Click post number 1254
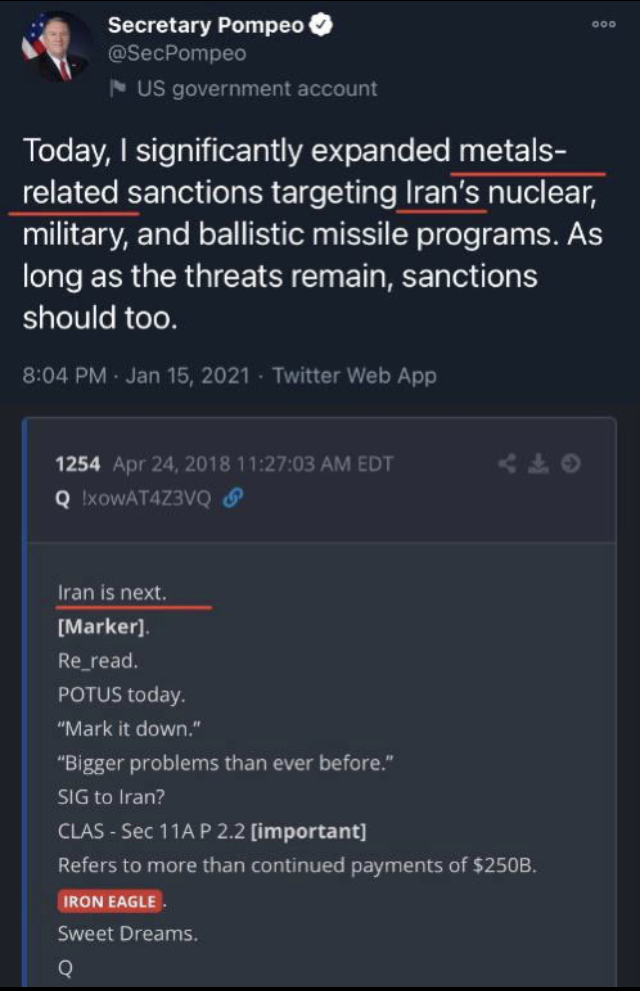This screenshot has width=640, height=991. (79, 464)
